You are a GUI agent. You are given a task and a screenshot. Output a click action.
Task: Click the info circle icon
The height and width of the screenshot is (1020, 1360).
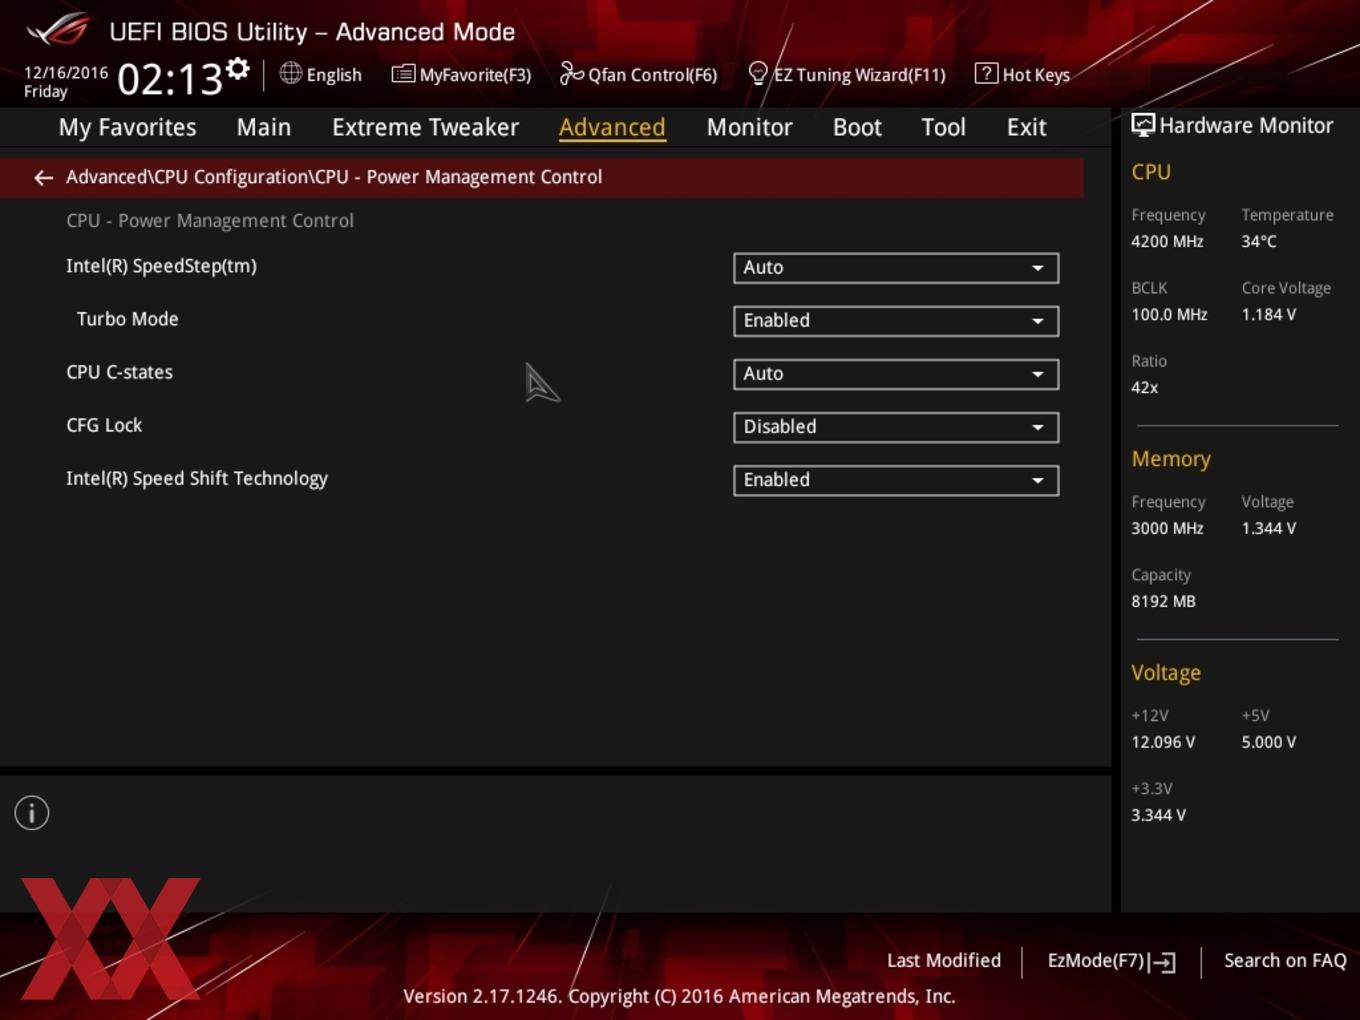click(x=32, y=813)
